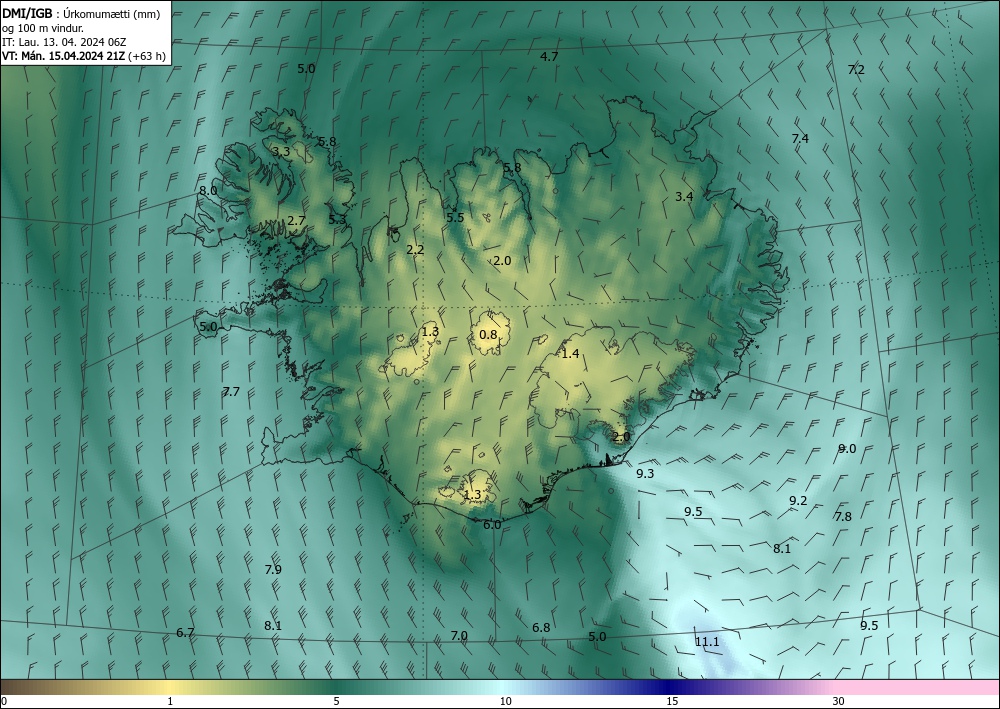Click the 3.4 map value

point(684,196)
